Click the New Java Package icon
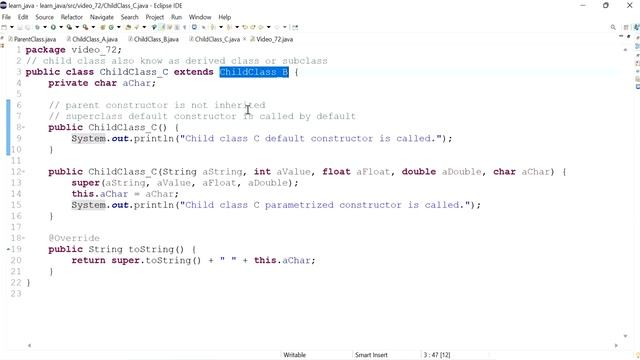The height and width of the screenshot is (360, 640). [102, 27]
